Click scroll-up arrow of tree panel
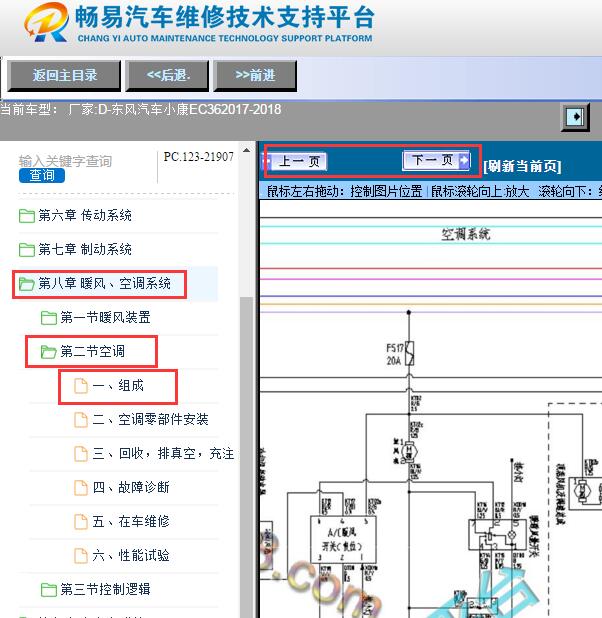Viewport: 602px width, 618px height. (x=246, y=150)
